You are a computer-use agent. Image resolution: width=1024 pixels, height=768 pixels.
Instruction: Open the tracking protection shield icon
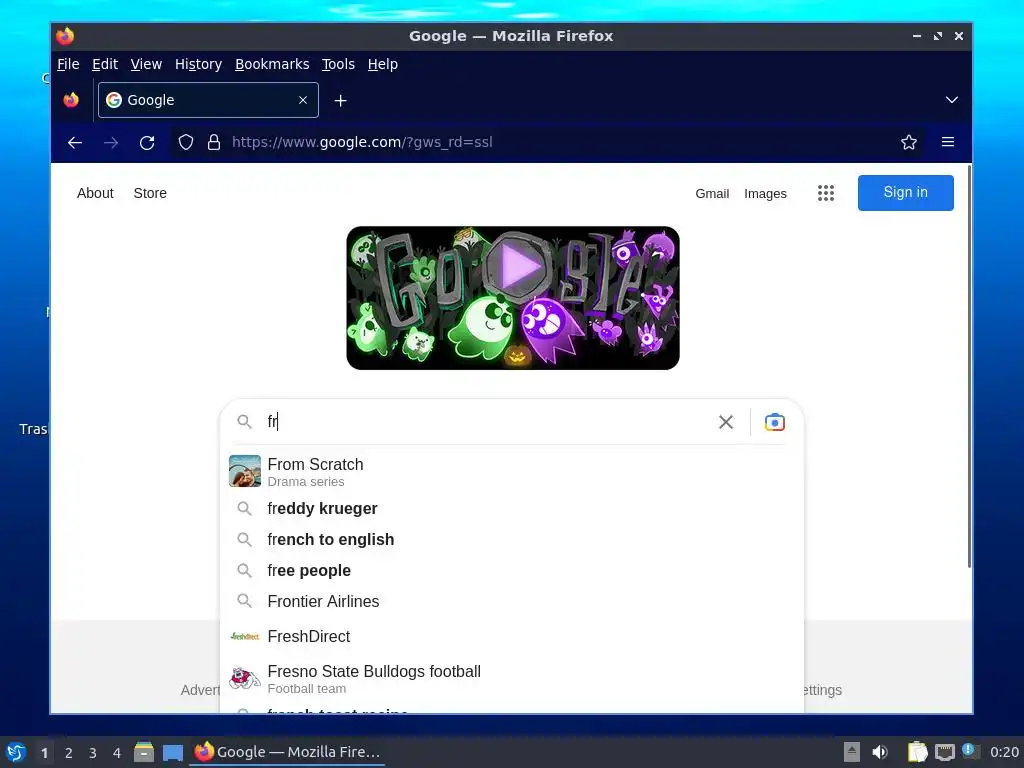[186, 142]
